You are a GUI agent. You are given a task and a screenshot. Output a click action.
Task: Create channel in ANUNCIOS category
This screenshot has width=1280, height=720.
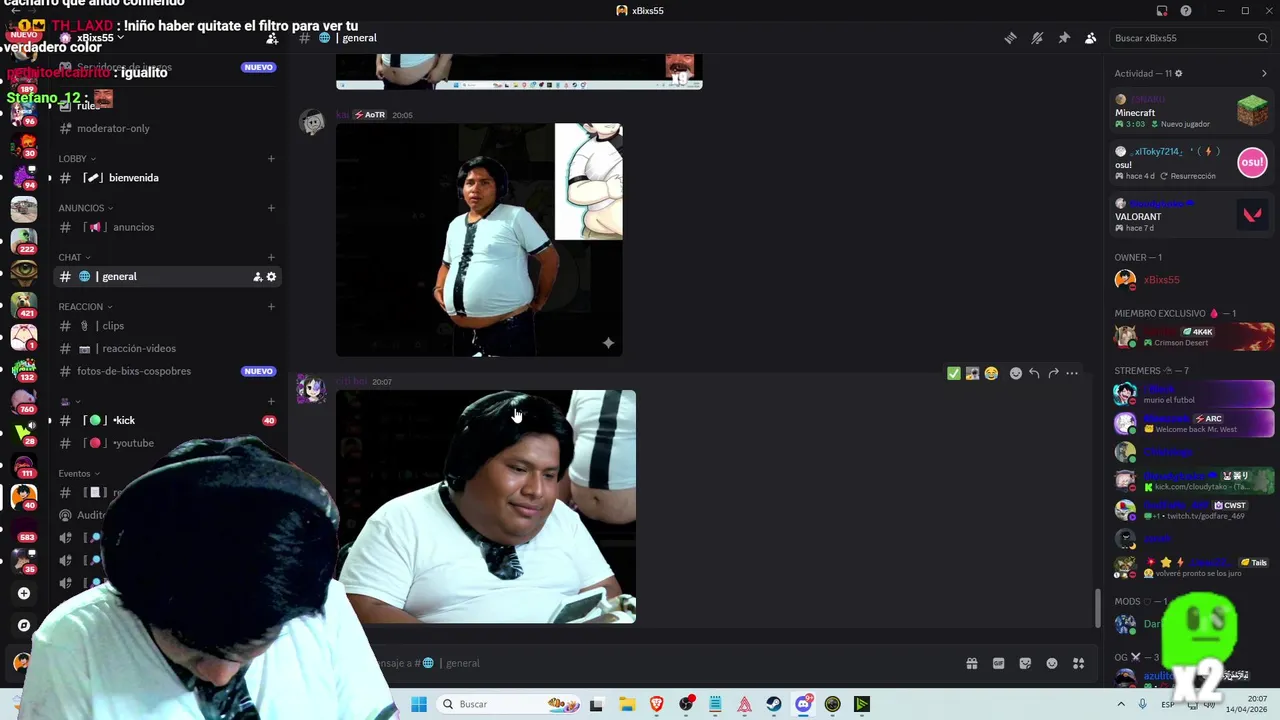(271, 208)
